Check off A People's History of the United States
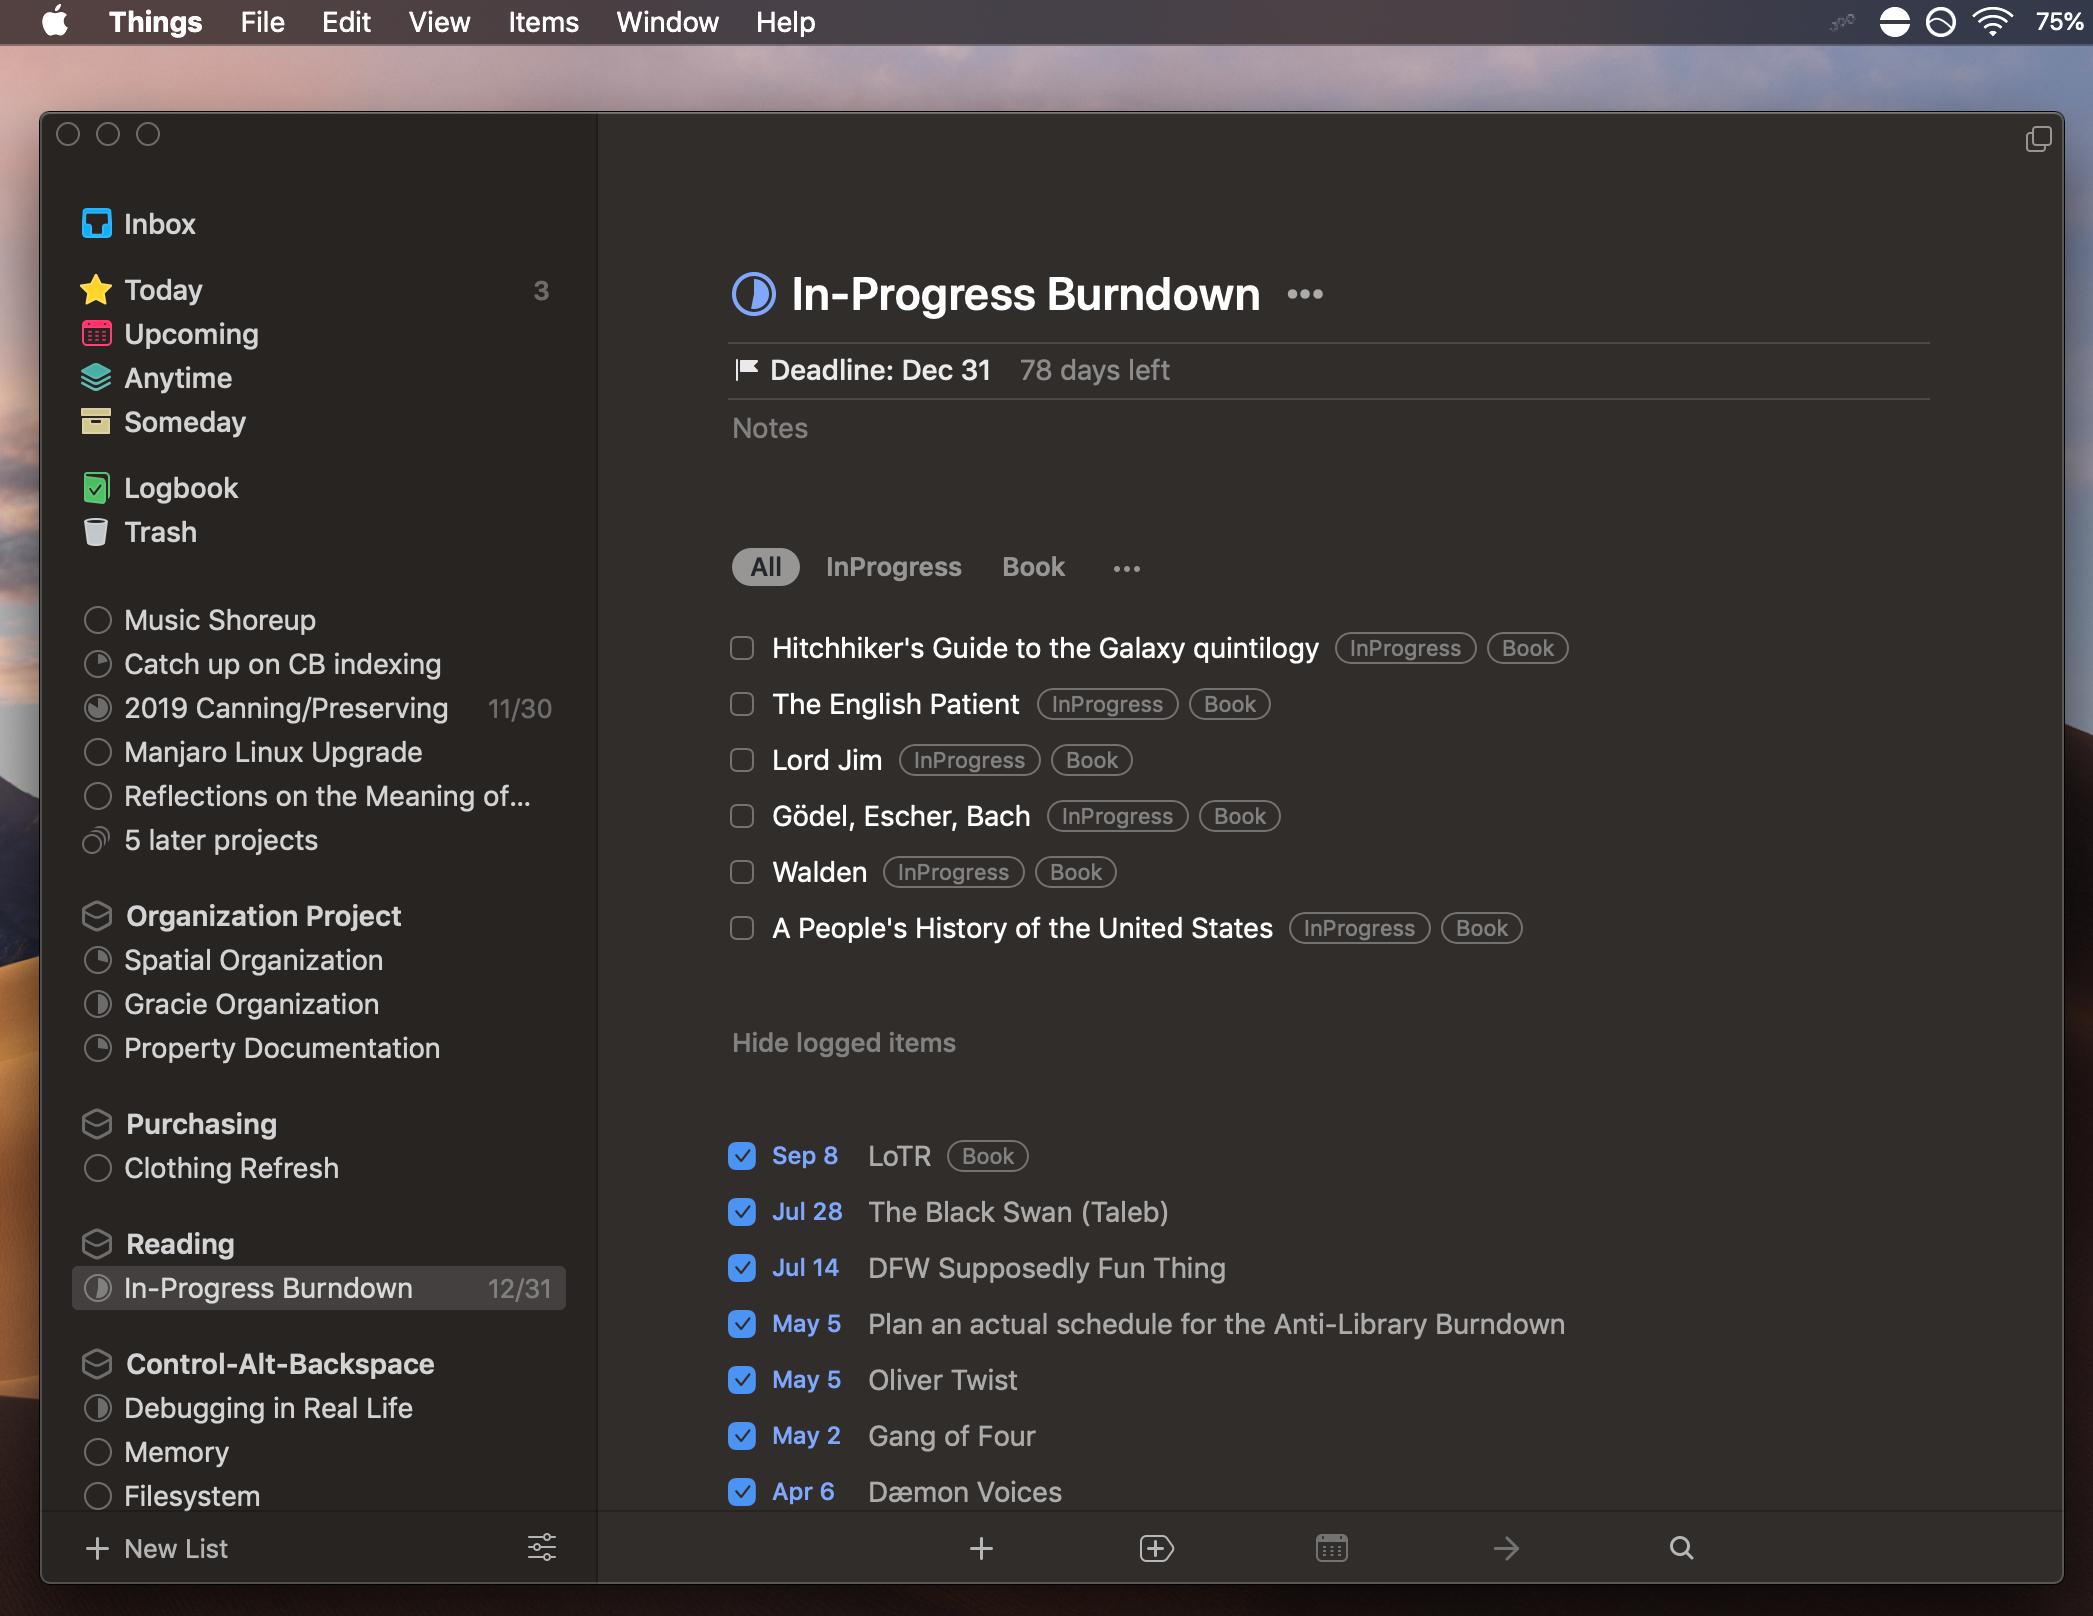Screen dimensions: 2093x1616 [742, 928]
